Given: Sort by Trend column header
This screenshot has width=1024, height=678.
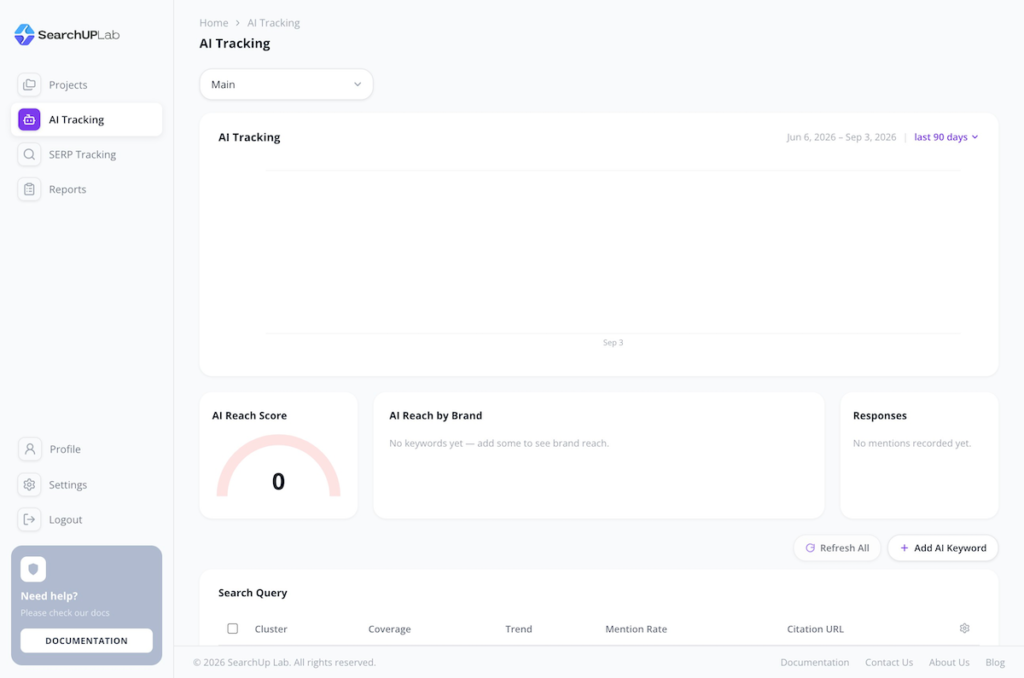Looking at the screenshot, I should 519,629.
